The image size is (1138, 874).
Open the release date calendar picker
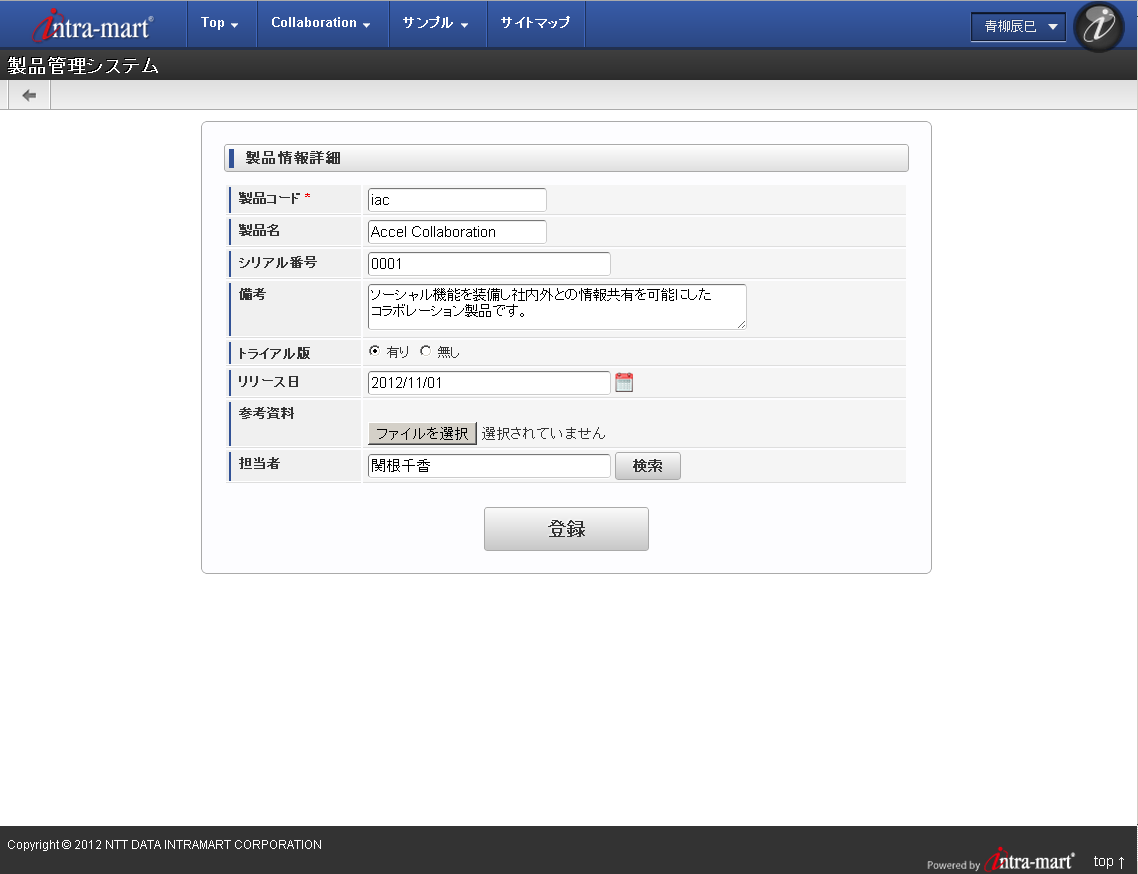click(624, 383)
